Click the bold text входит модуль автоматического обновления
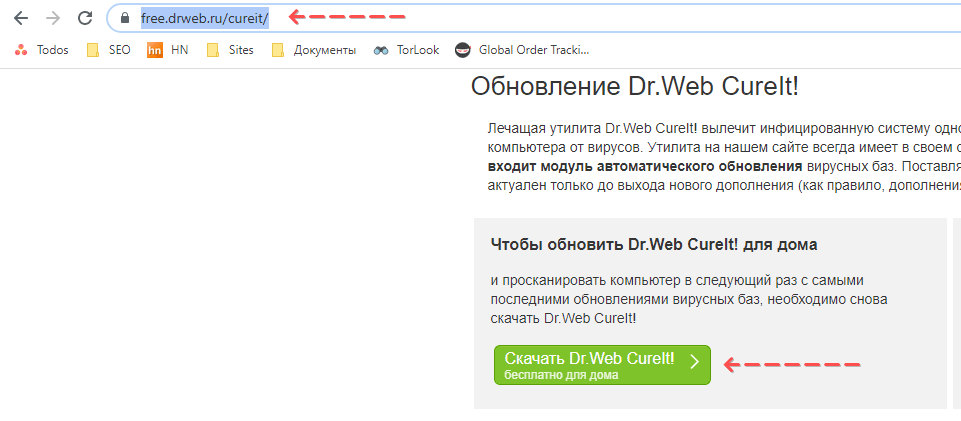The height and width of the screenshot is (421, 961). coord(645,166)
